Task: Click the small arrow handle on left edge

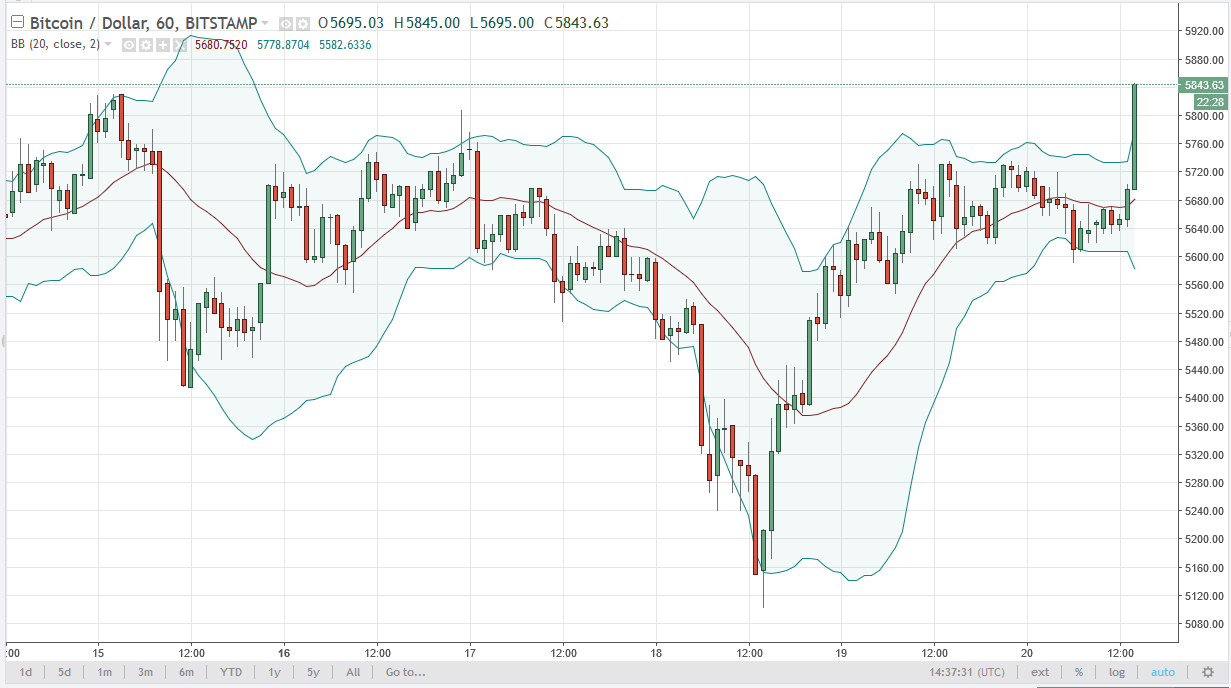Action: click(3, 341)
